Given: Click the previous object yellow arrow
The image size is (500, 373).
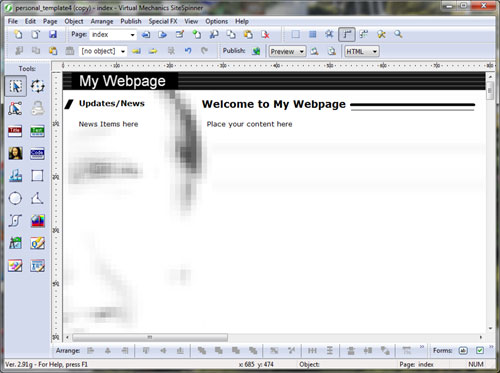Looking at the screenshot, I should (136, 51).
